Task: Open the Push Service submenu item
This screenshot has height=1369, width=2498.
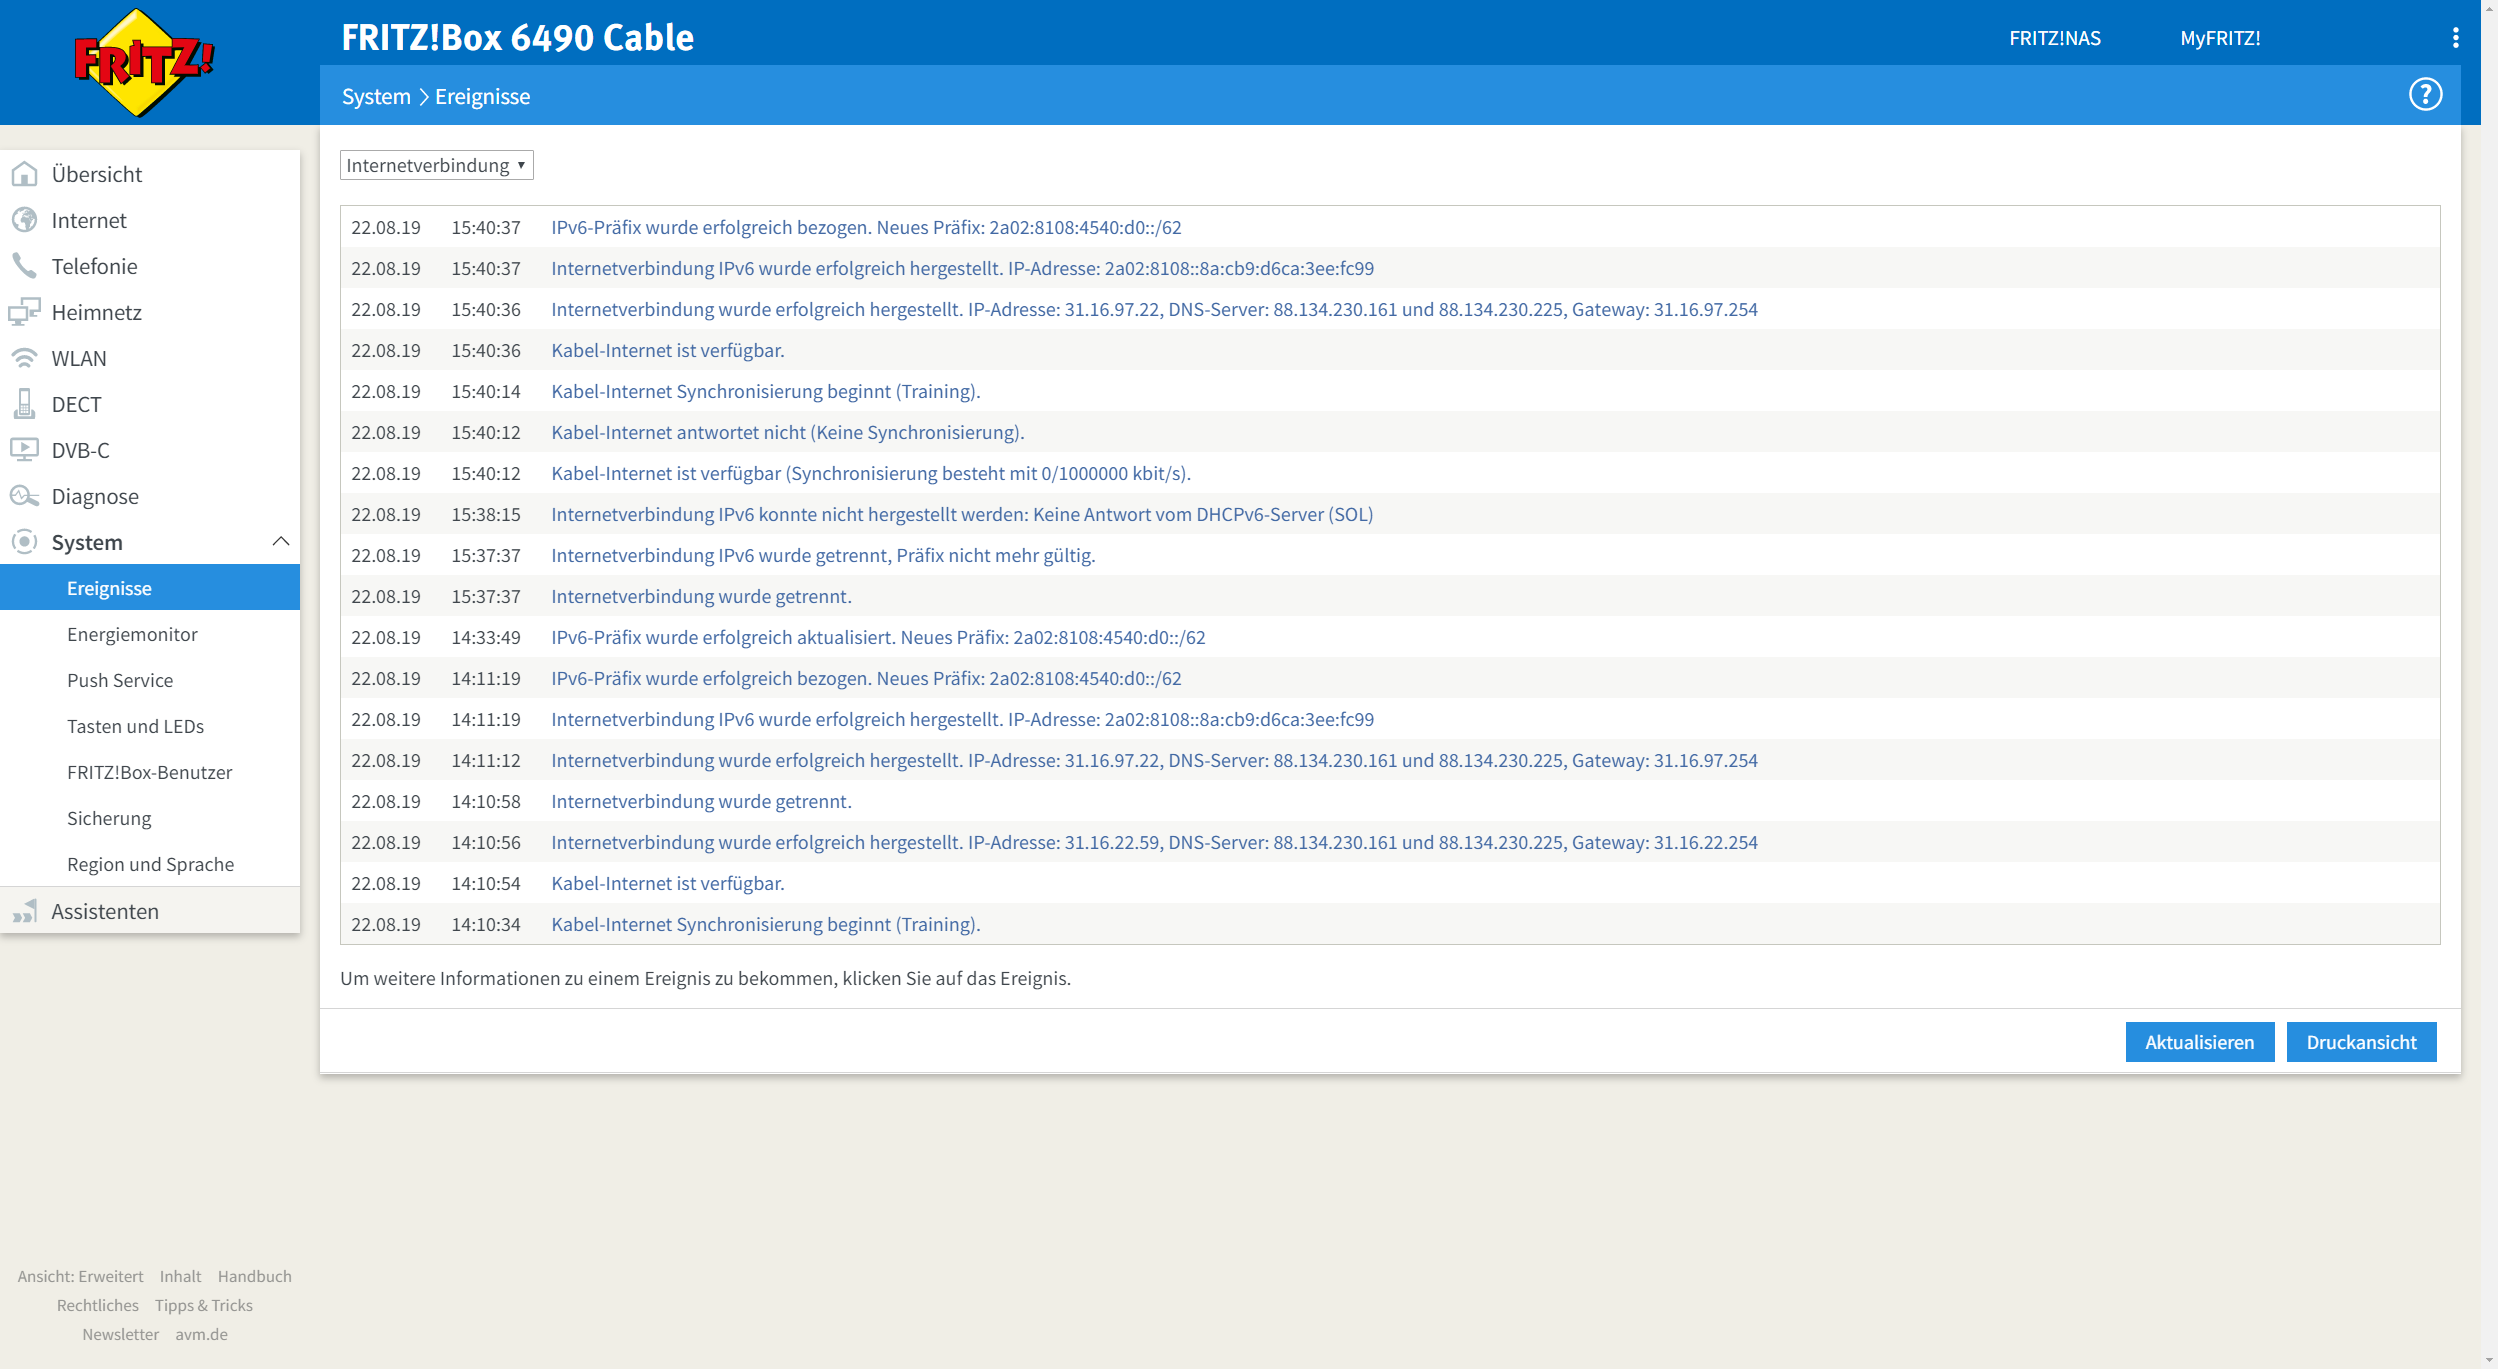Action: [120, 680]
